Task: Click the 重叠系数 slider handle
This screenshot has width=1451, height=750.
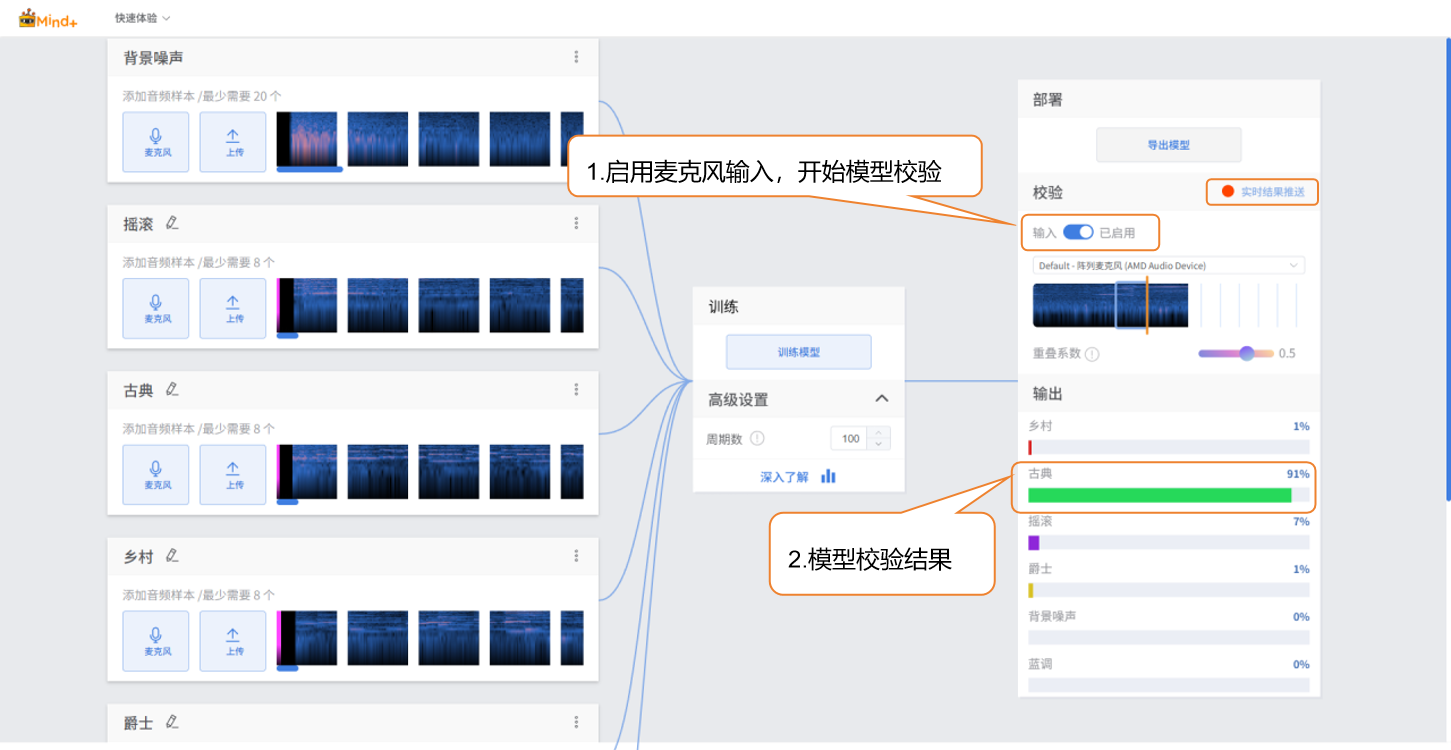Action: pyautogui.click(x=1246, y=353)
